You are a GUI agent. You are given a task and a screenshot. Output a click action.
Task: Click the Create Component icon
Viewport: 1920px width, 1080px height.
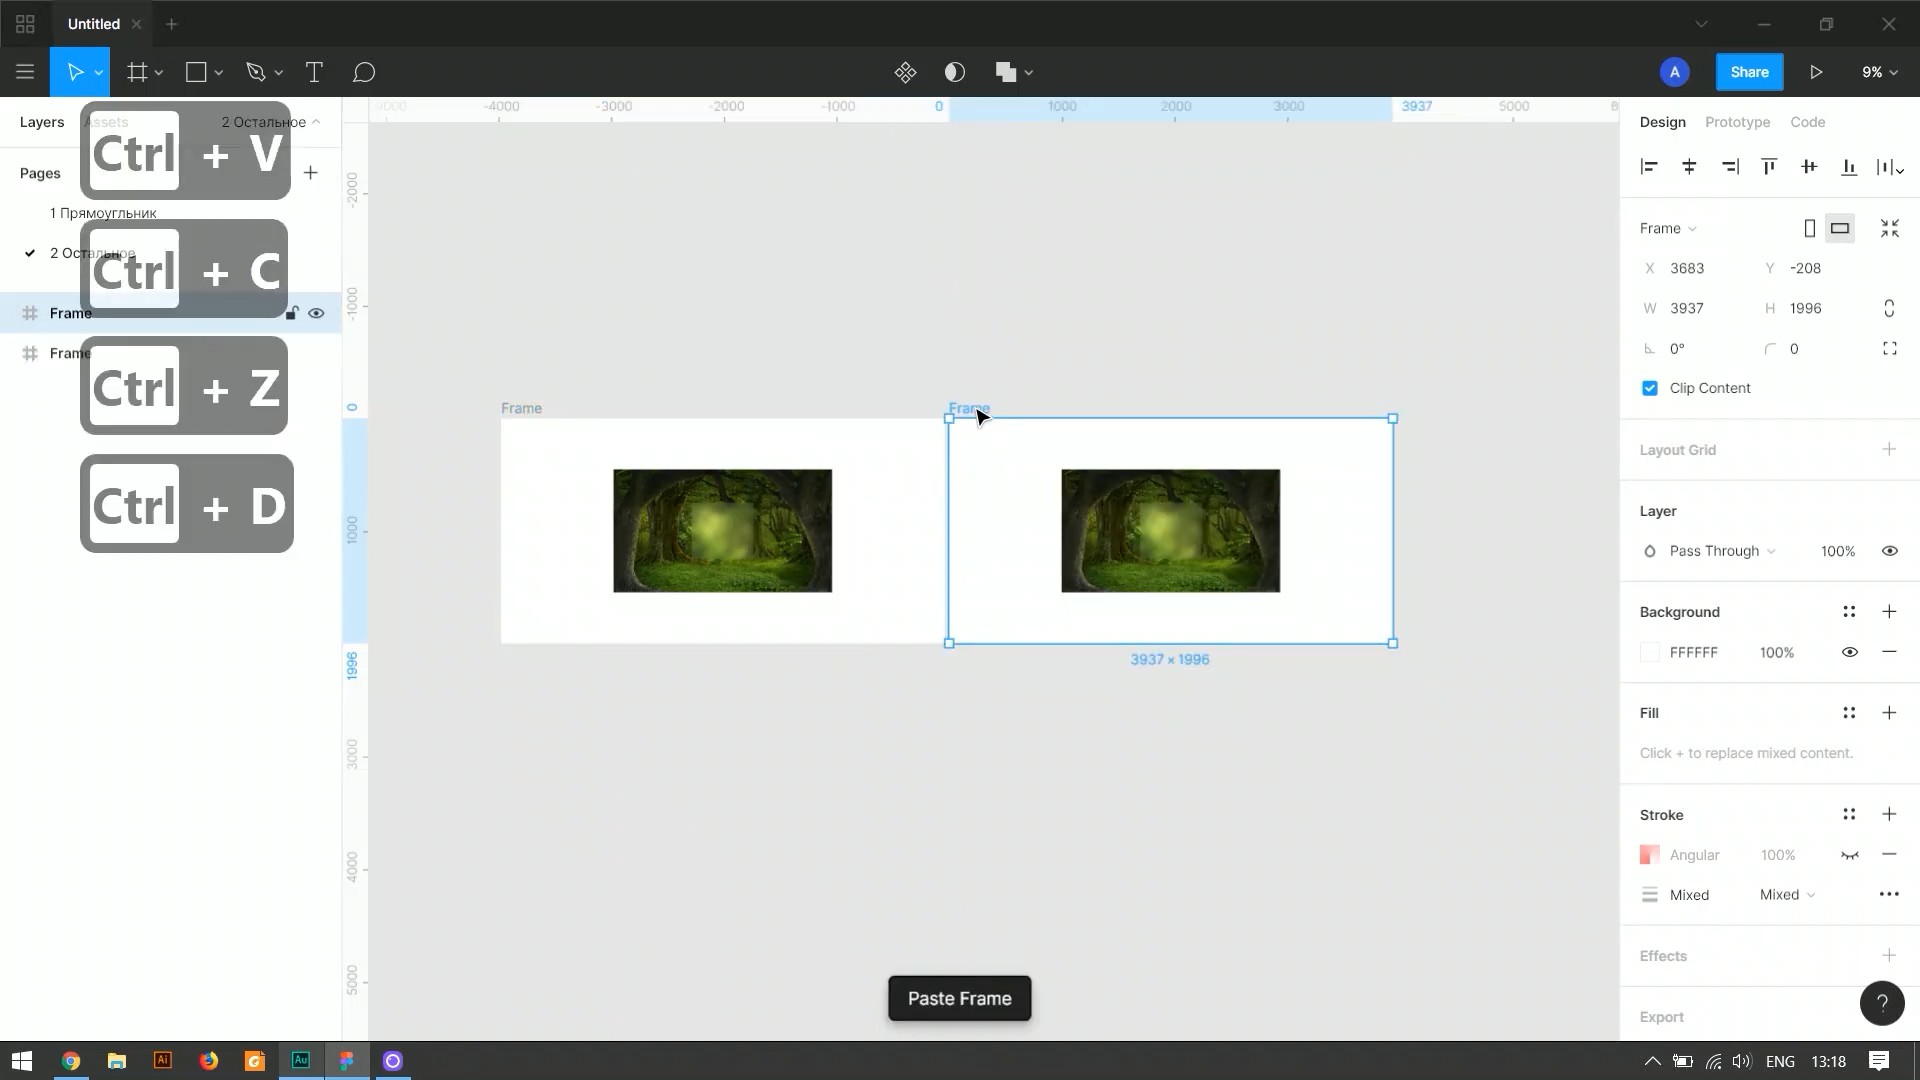point(905,72)
